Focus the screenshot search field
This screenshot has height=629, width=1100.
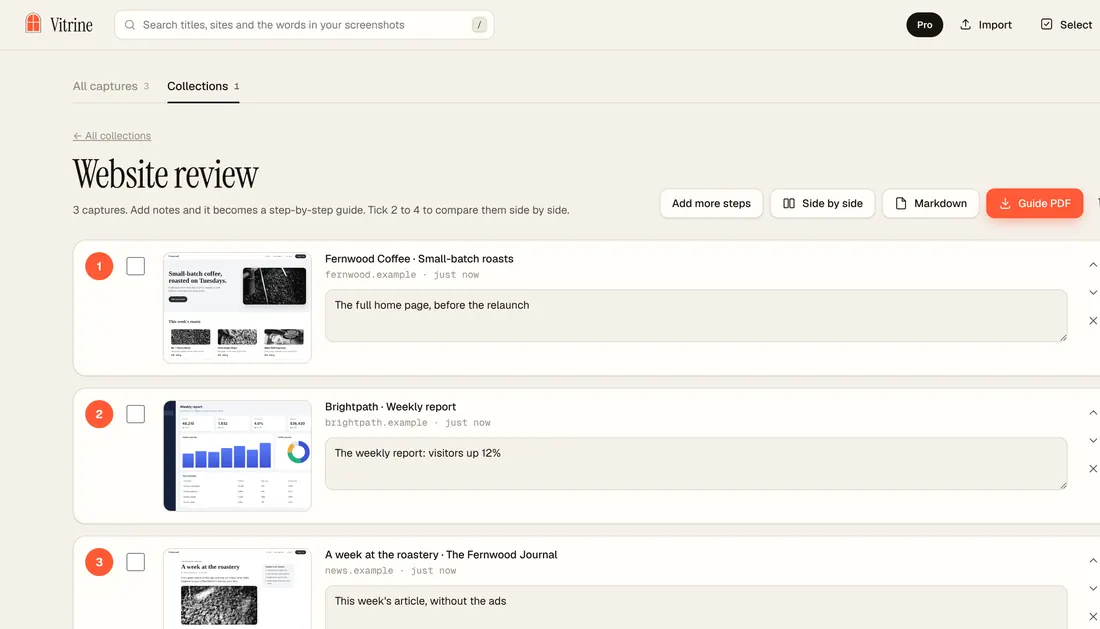[304, 25]
